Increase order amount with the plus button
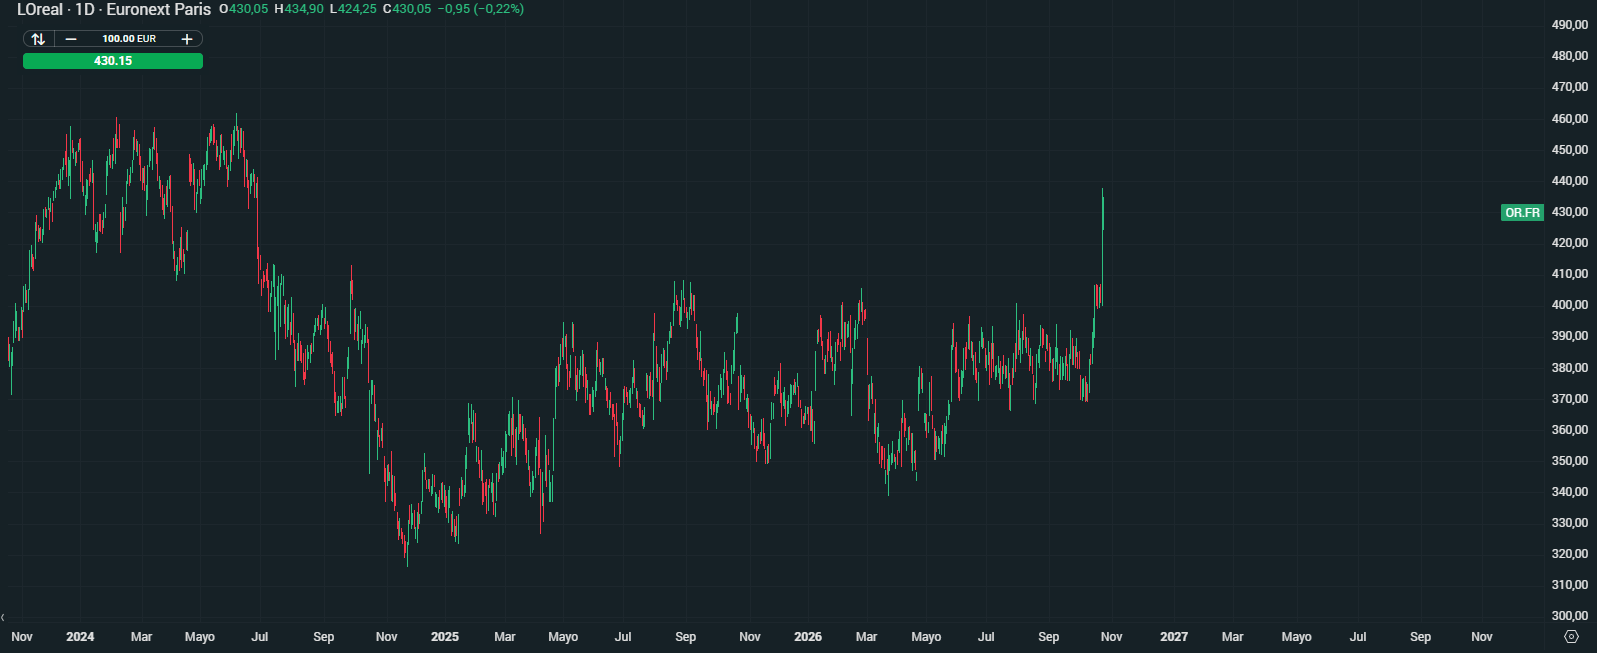Screen dimensions: 1597x653 187,39
